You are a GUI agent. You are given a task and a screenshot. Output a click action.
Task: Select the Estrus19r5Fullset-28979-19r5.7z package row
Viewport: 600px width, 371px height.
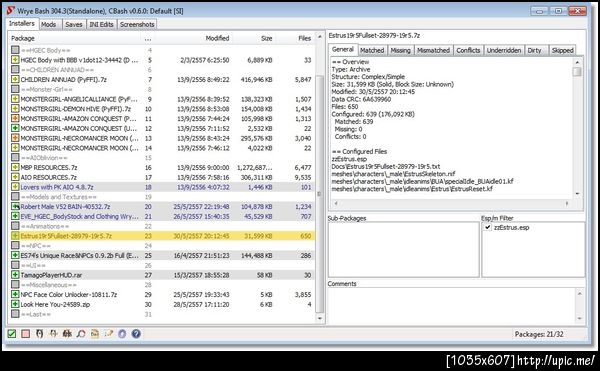(x=162, y=236)
